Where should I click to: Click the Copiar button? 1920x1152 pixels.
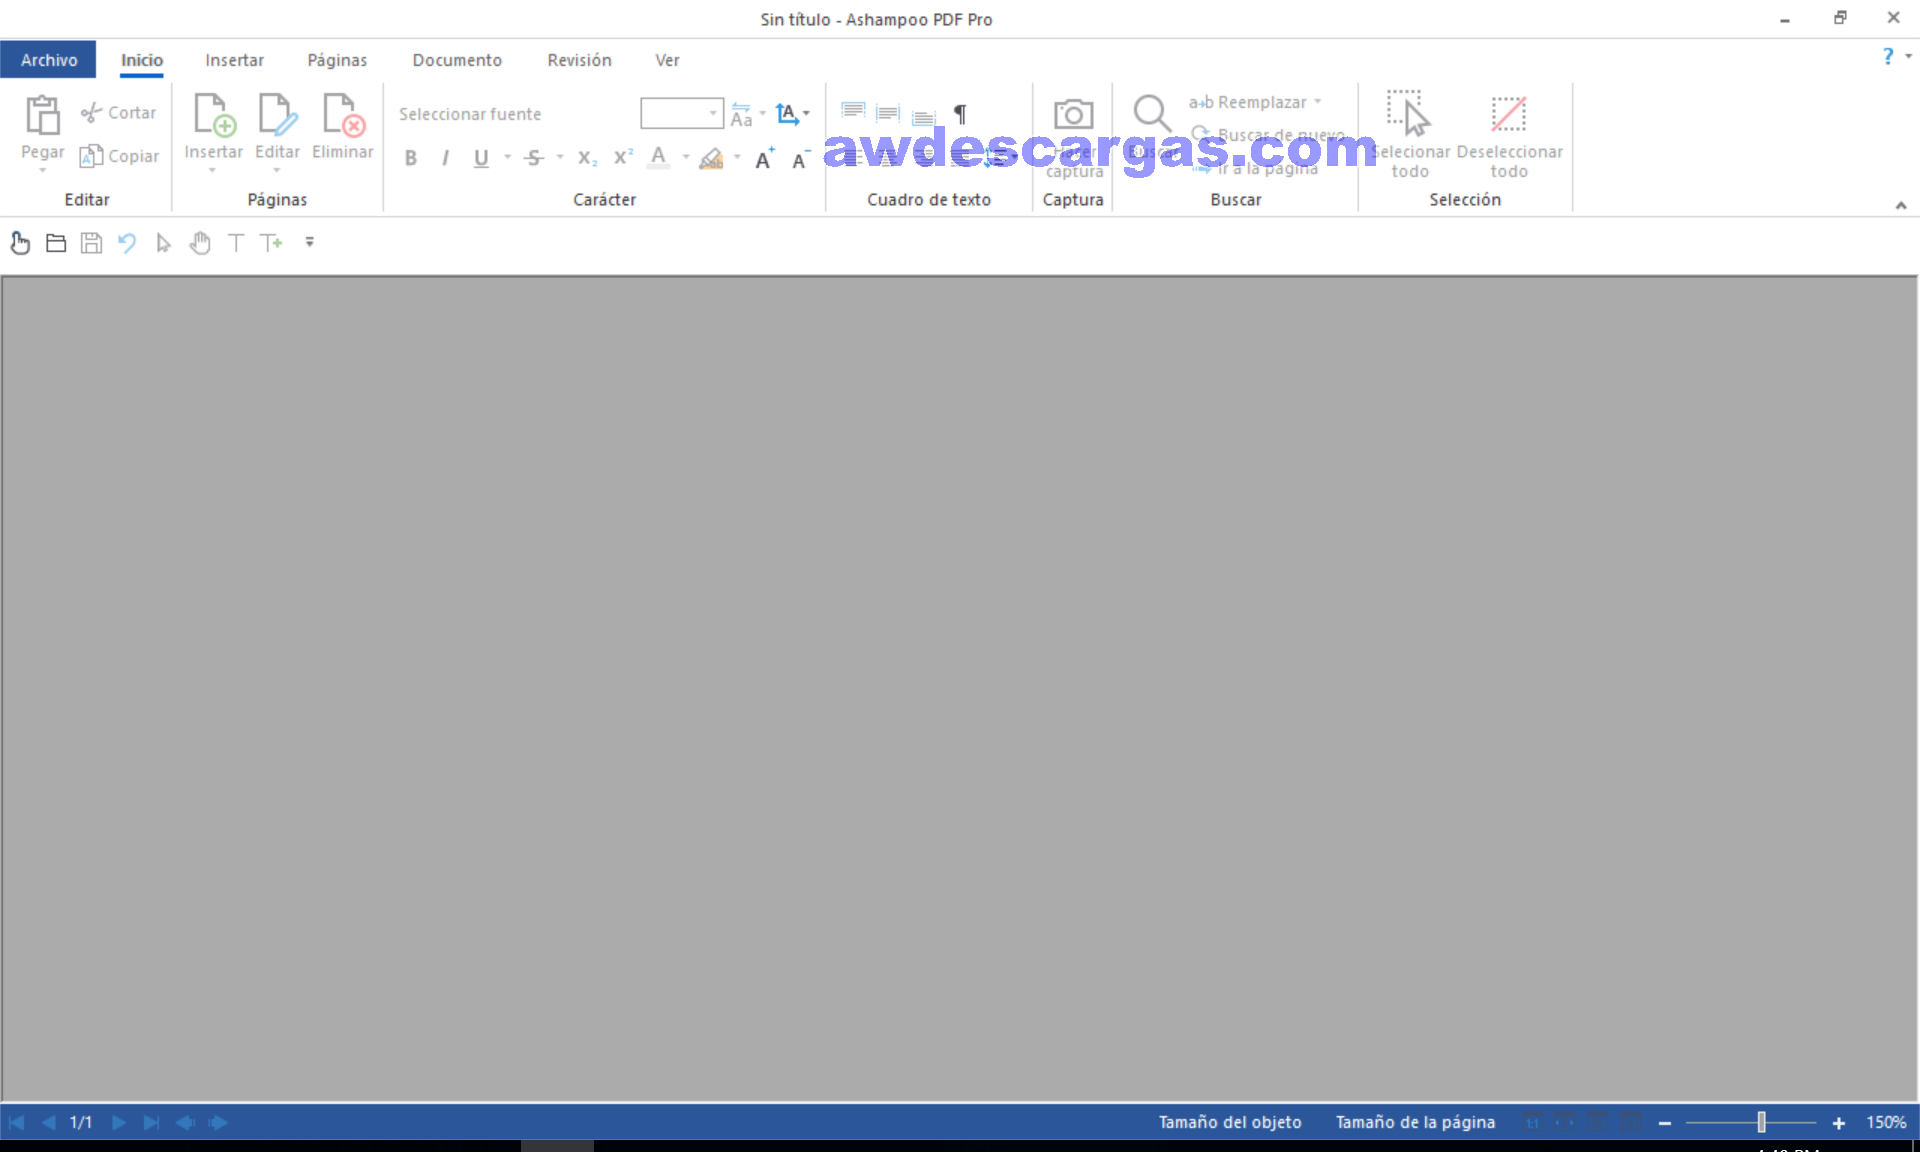click(120, 156)
